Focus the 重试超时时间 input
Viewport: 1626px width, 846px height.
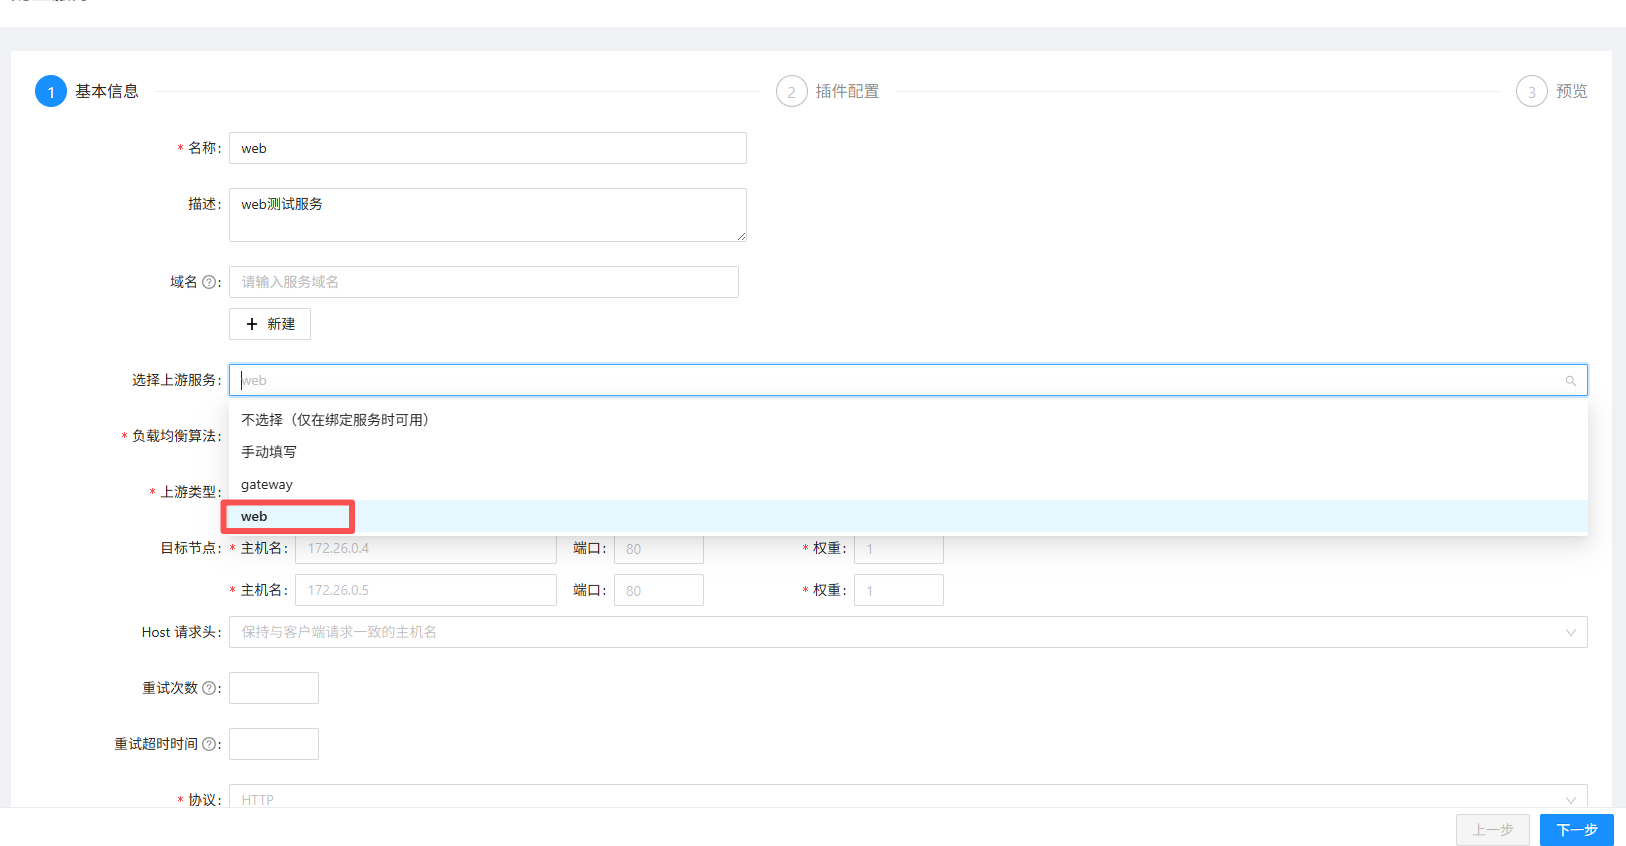click(x=274, y=744)
